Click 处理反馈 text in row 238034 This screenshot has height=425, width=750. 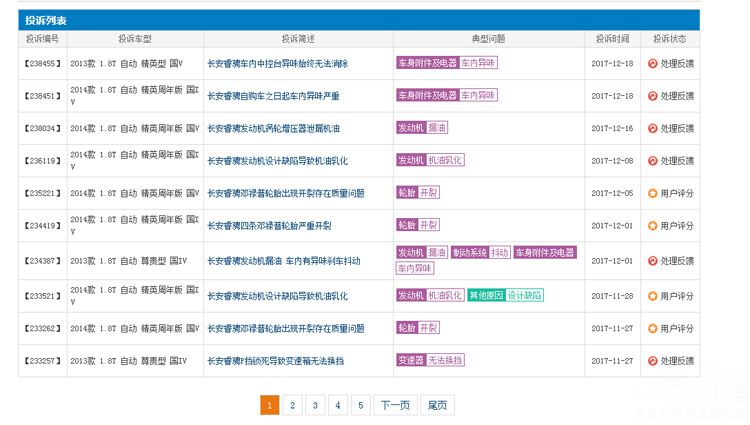click(677, 129)
